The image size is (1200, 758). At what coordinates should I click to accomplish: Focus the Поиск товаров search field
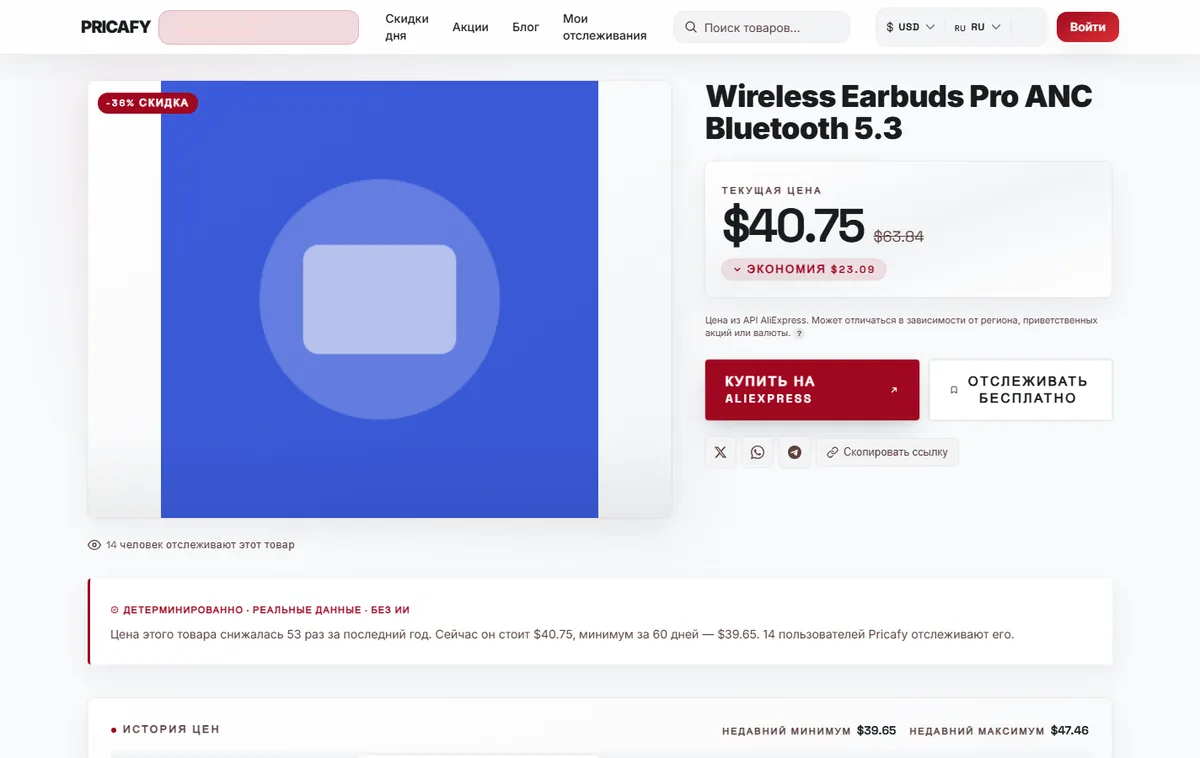click(x=762, y=27)
